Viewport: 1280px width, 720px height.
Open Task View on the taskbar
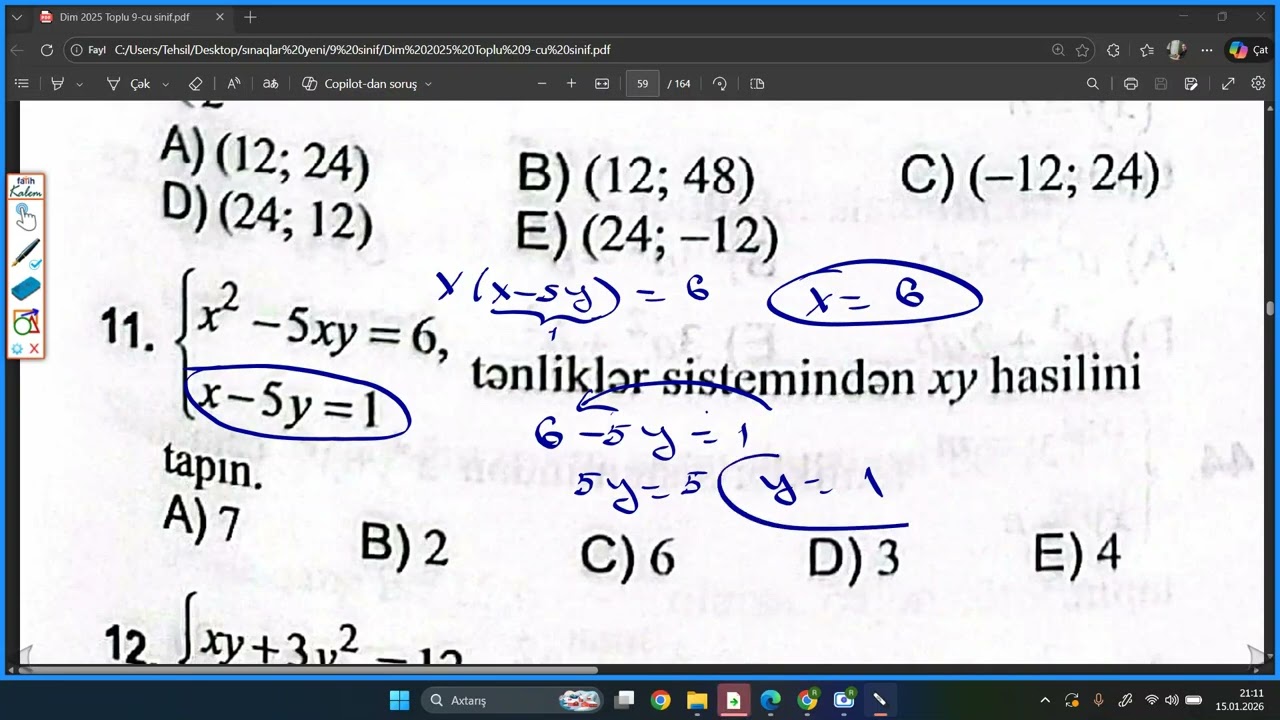click(x=624, y=700)
